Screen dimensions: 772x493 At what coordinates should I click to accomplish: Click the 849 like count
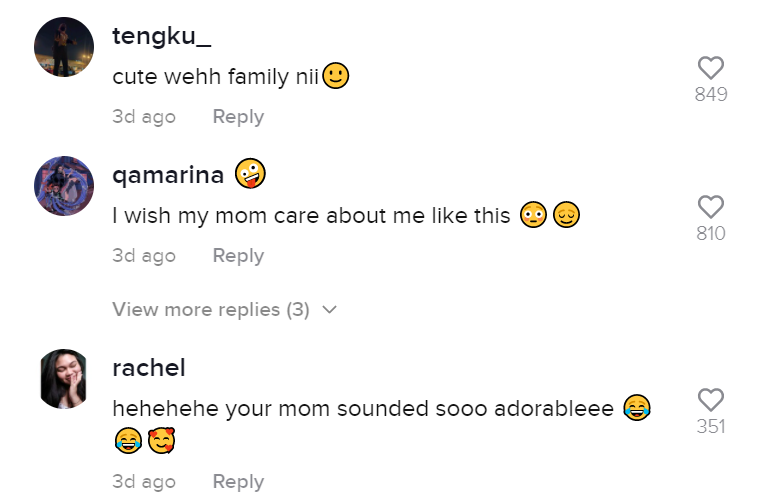point(711,95)
